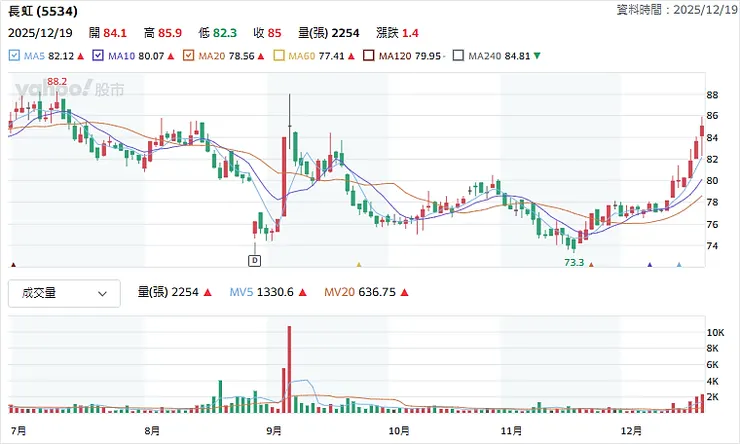This screenshot has height=444, width=740.
Task: Toggle the MA5 moving average checkbox
Action: 14,56
